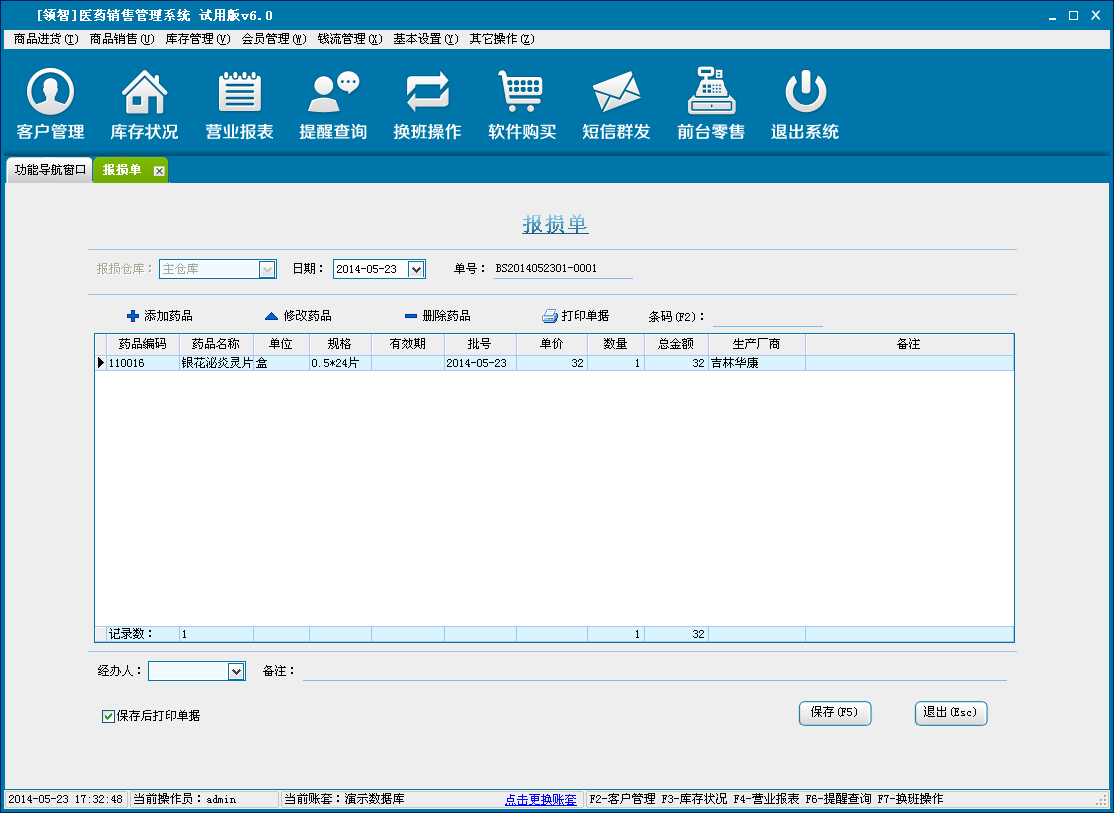This screenshot has height=813, width=1114.
Task: Click the 保存(F5) button
Action: tap(834, 713)
